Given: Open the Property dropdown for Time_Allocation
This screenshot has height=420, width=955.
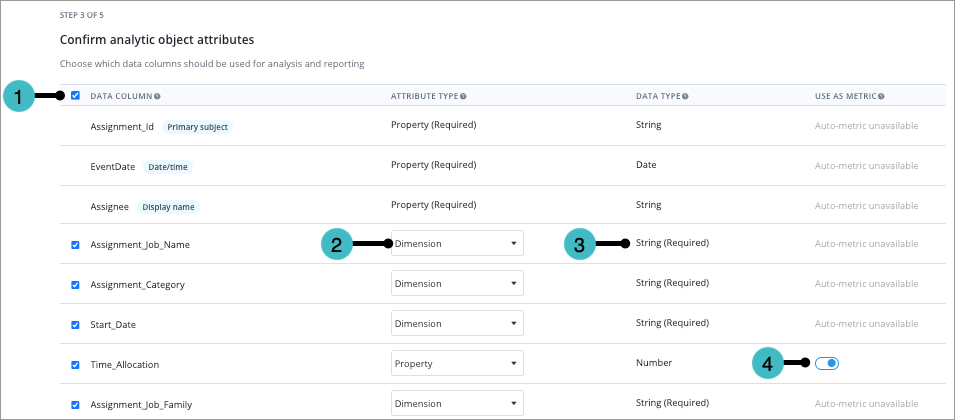Looking at the screenshot, I should pos(457,364).
